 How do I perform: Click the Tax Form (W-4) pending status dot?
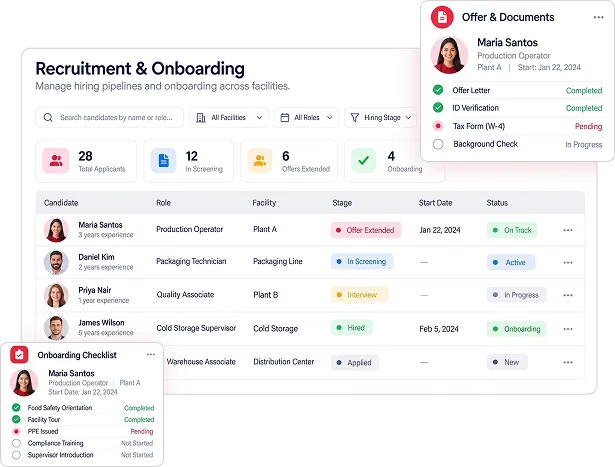[x=438, y=126]
